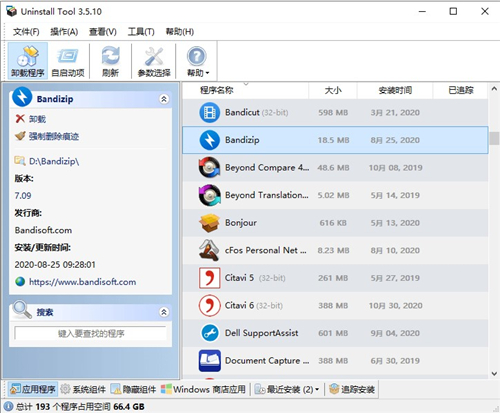Screen dimensions: 500x413
Task: Open the Startup items (自启动项) toolbar button
Action: 68,61
